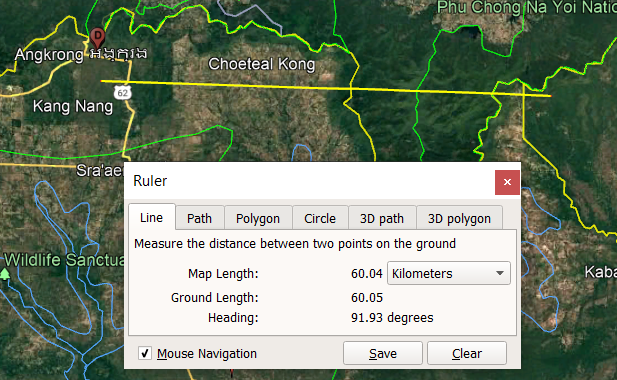Screen dimensions: 617x380
Task: Close the Ruler dialog
Action: tap(507, 182)
